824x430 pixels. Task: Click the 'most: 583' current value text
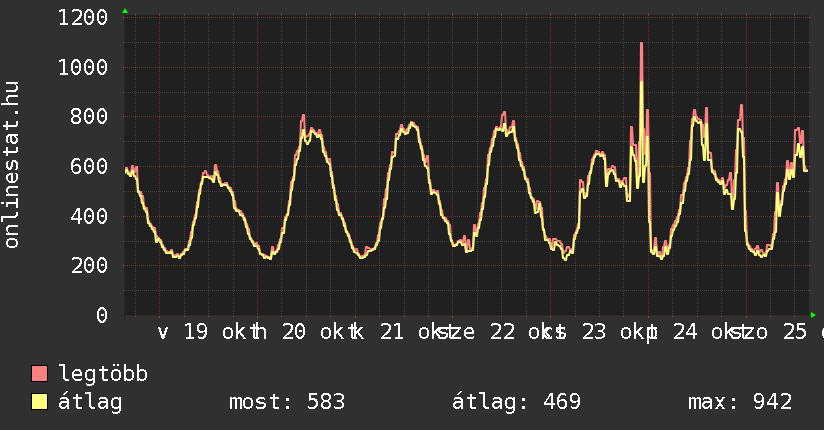click(287, 402)
